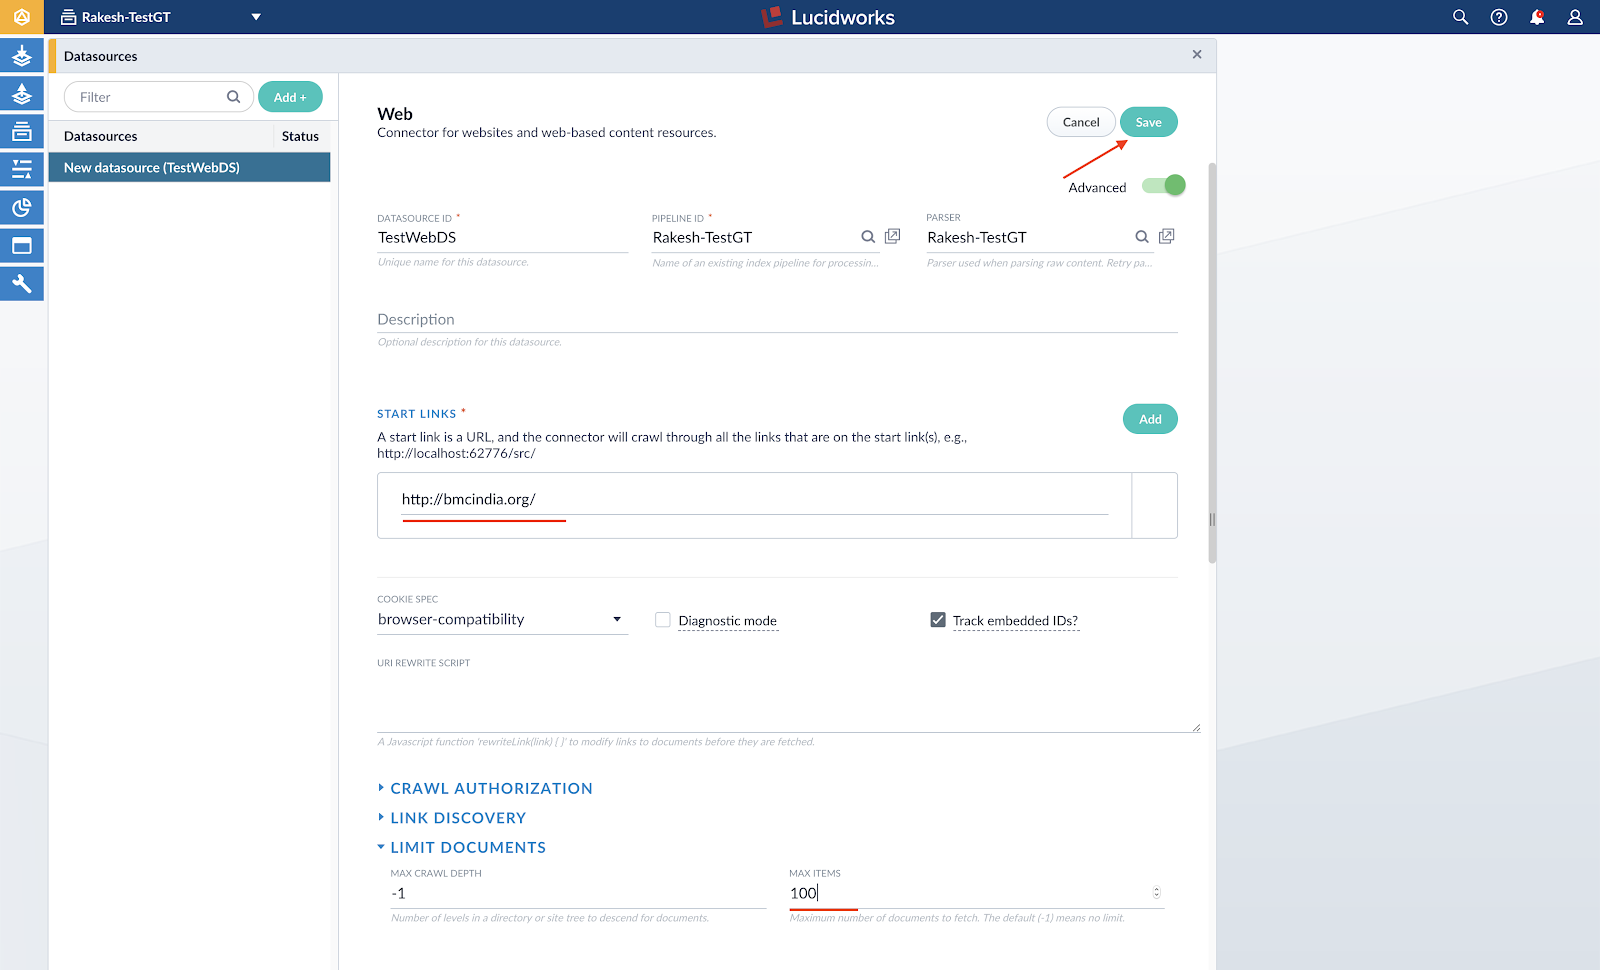Select New datasource (TestWebDS) row
Screen dimensions: 1600x970
pos(189,167)
